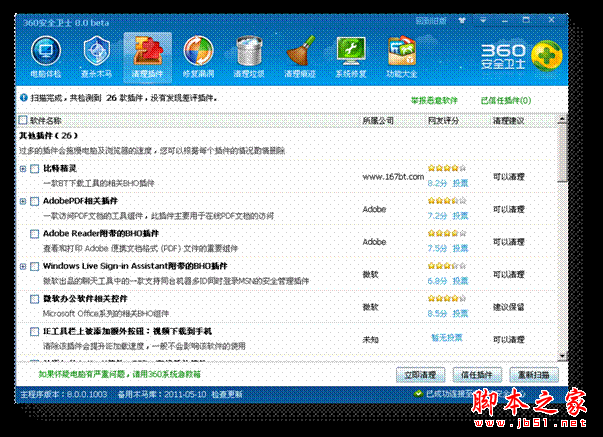The height and width of the screenshot is (437, 603).
Task: Select the 清理插件 plugin cleanup module
Action: pos(147,57)
